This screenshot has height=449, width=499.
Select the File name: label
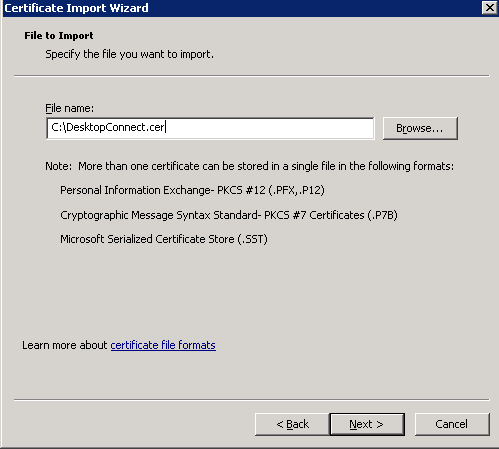point(70,108)
